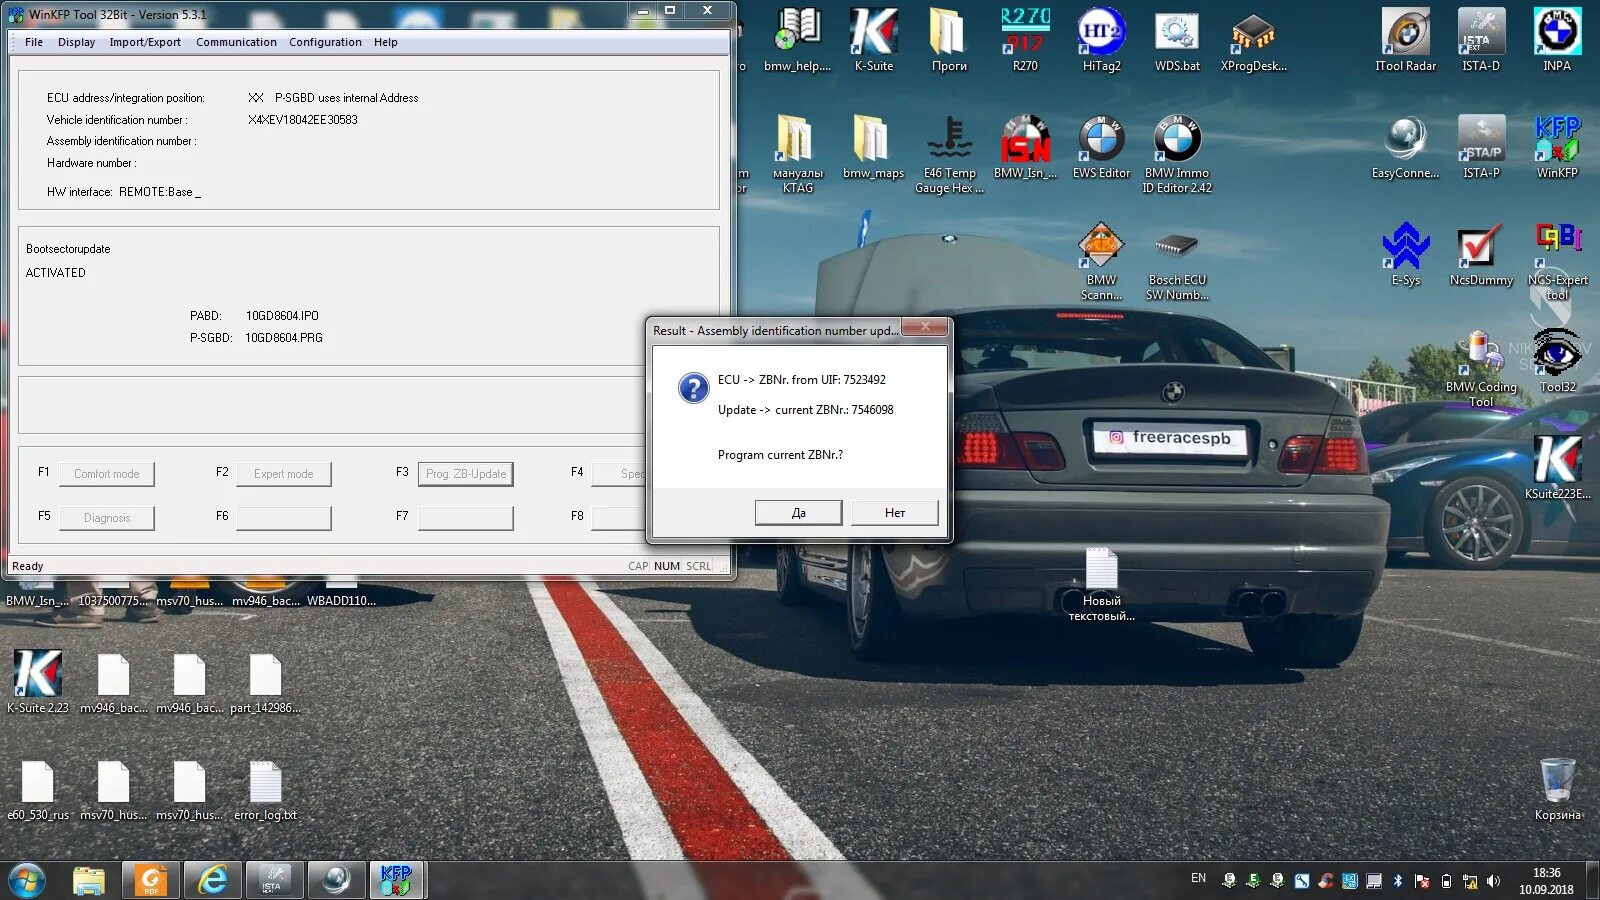Launch the HiTag2 shortcut
This screenshot has width=1600, height=900.
click(x=1101, y=41)
